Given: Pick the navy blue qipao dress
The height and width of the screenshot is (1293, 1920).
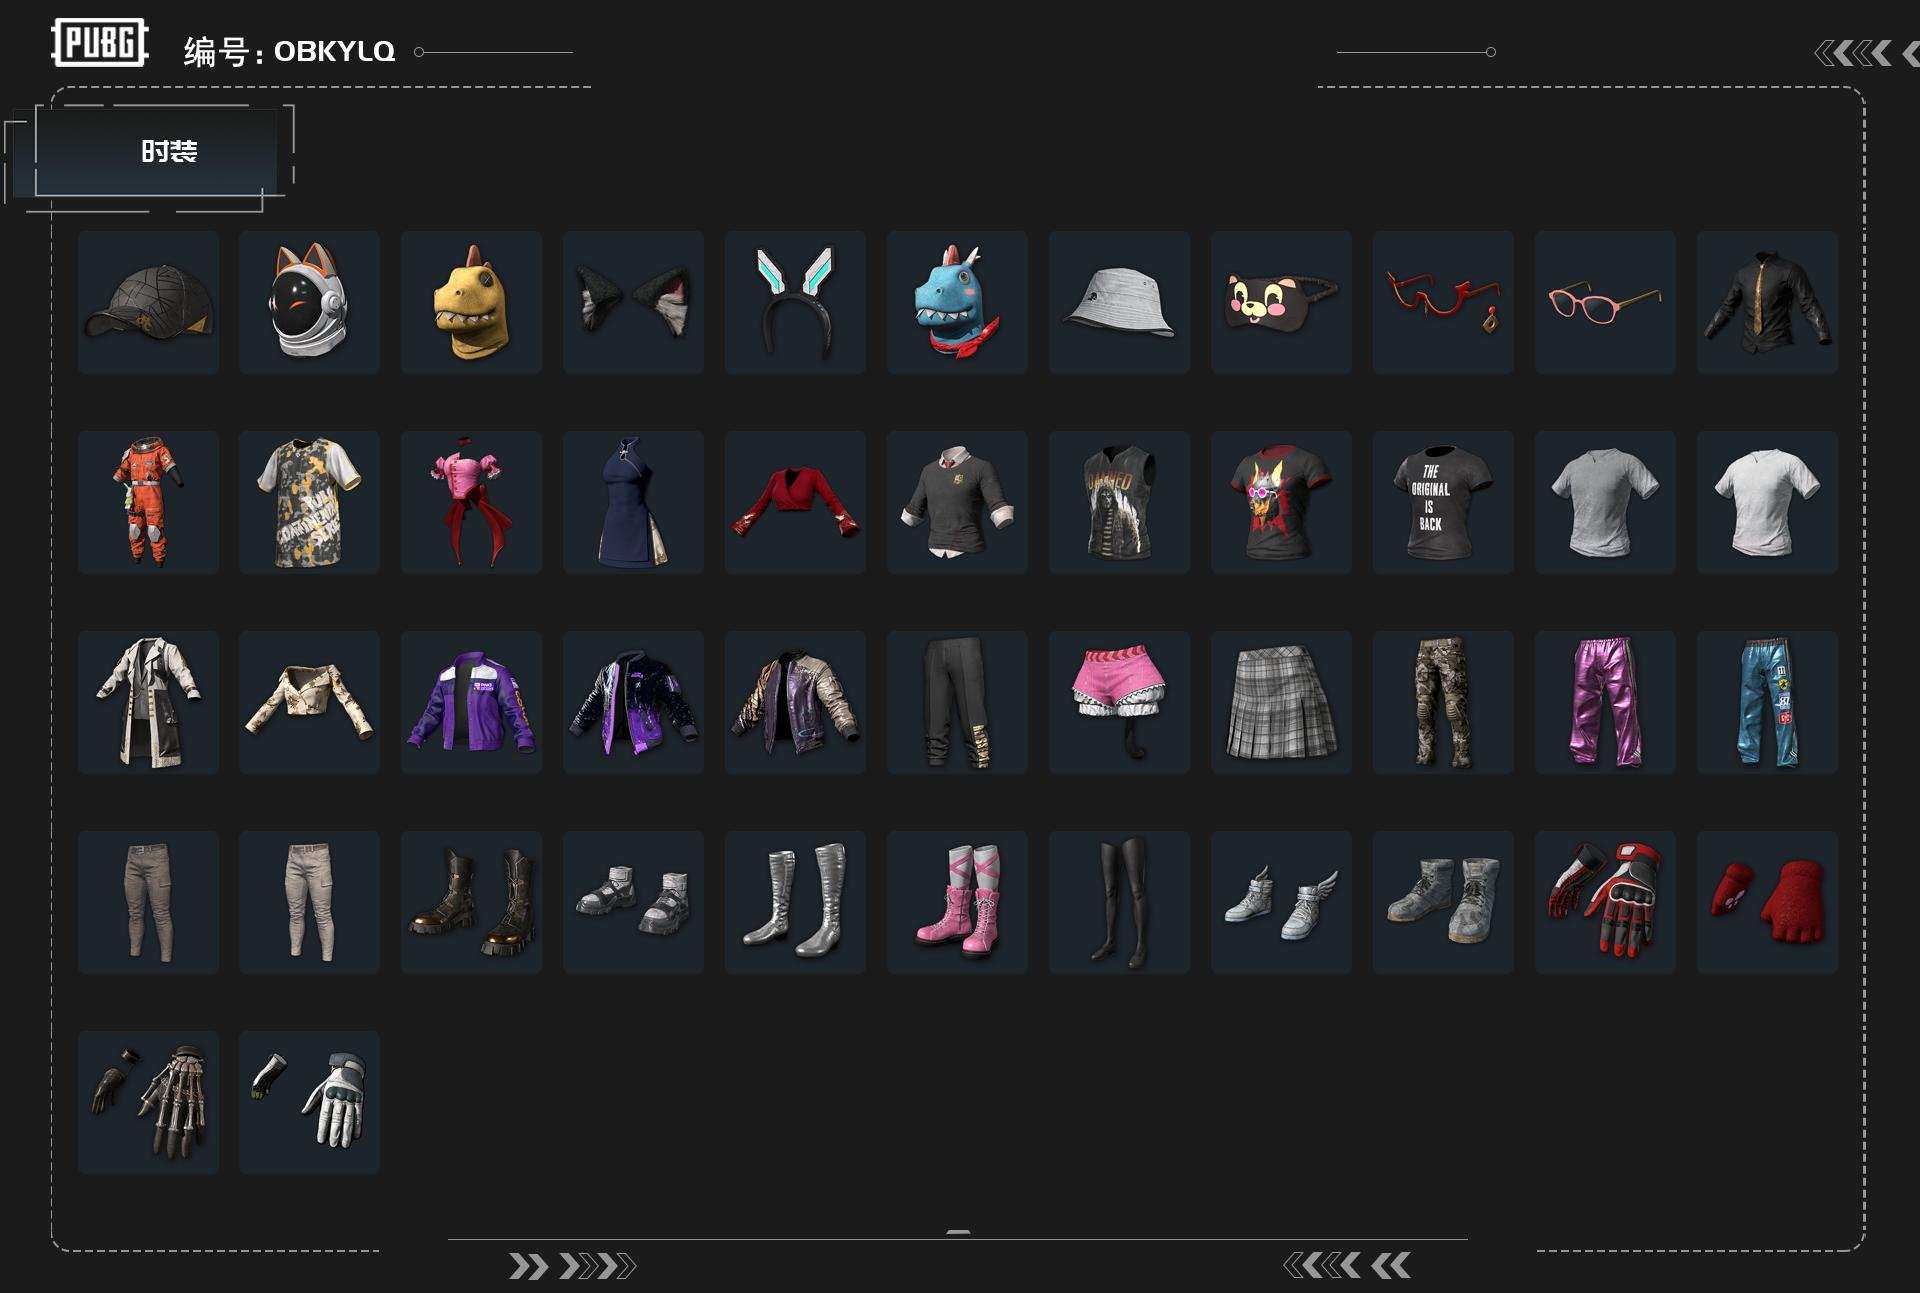Looking at the screenshot, I should tap(633, 502).
